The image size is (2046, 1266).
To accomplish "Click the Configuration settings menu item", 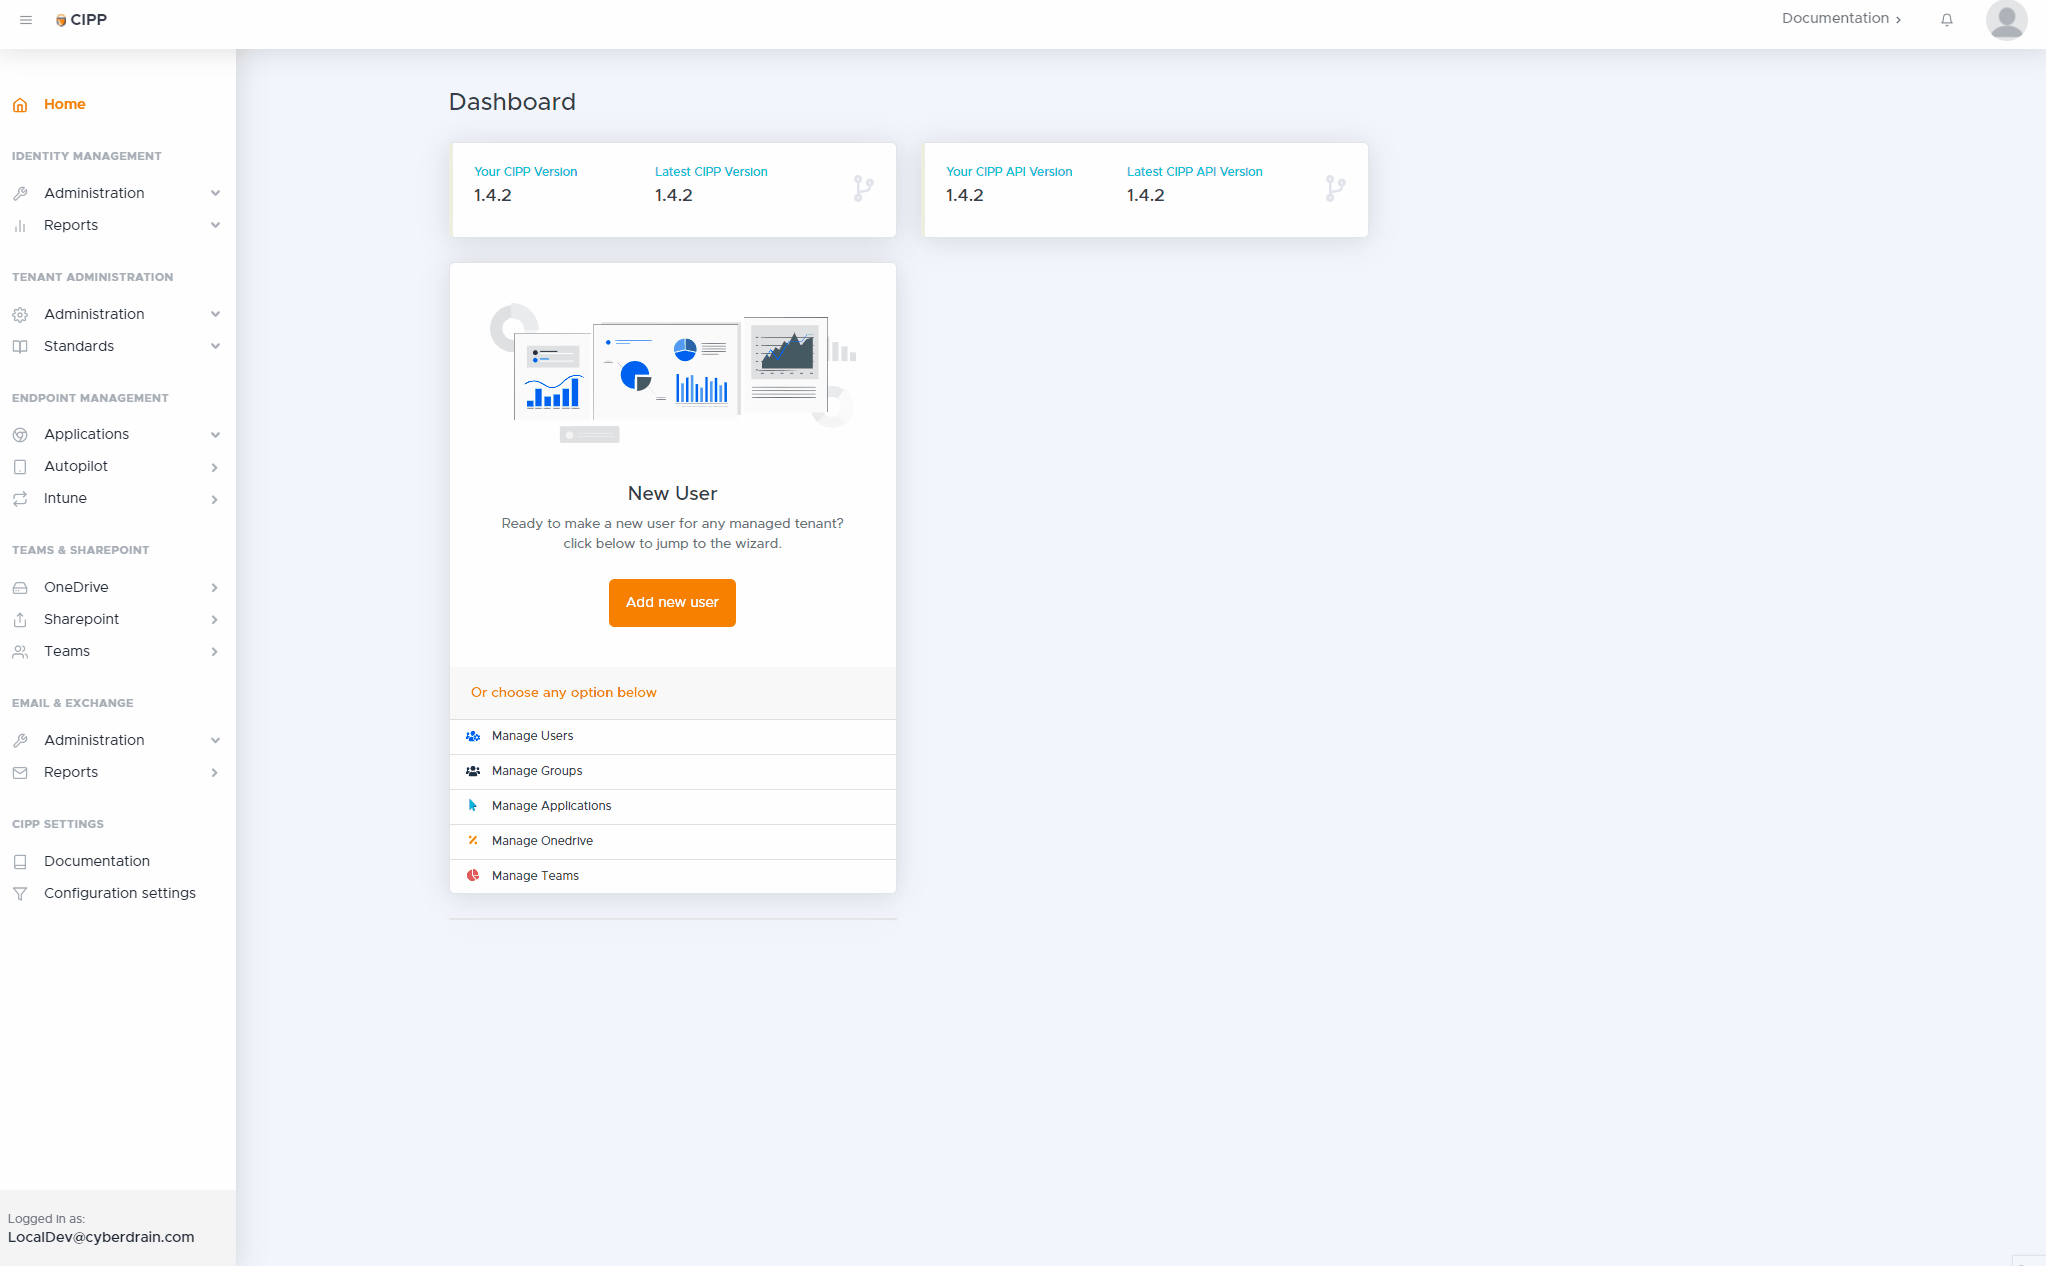I will [121, 892].
